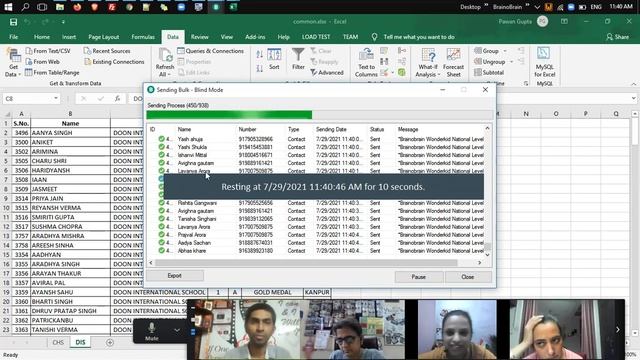Switch to the DIS sheet tab
The width and height of the screenshot is (640, 360).
80,342
